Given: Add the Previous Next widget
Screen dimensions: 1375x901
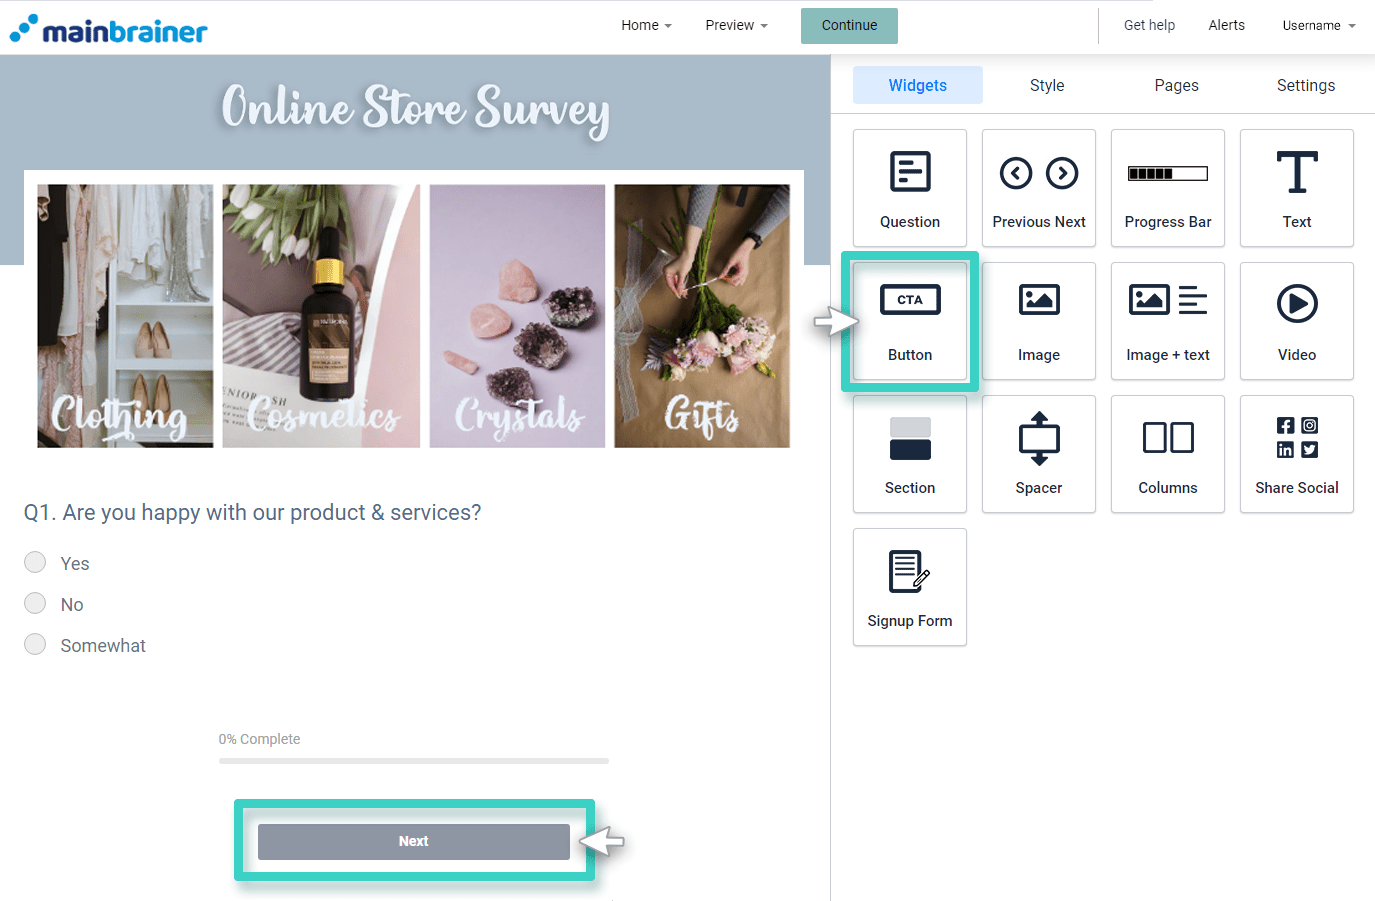Looking at the screenshot, I should 1038,188.
